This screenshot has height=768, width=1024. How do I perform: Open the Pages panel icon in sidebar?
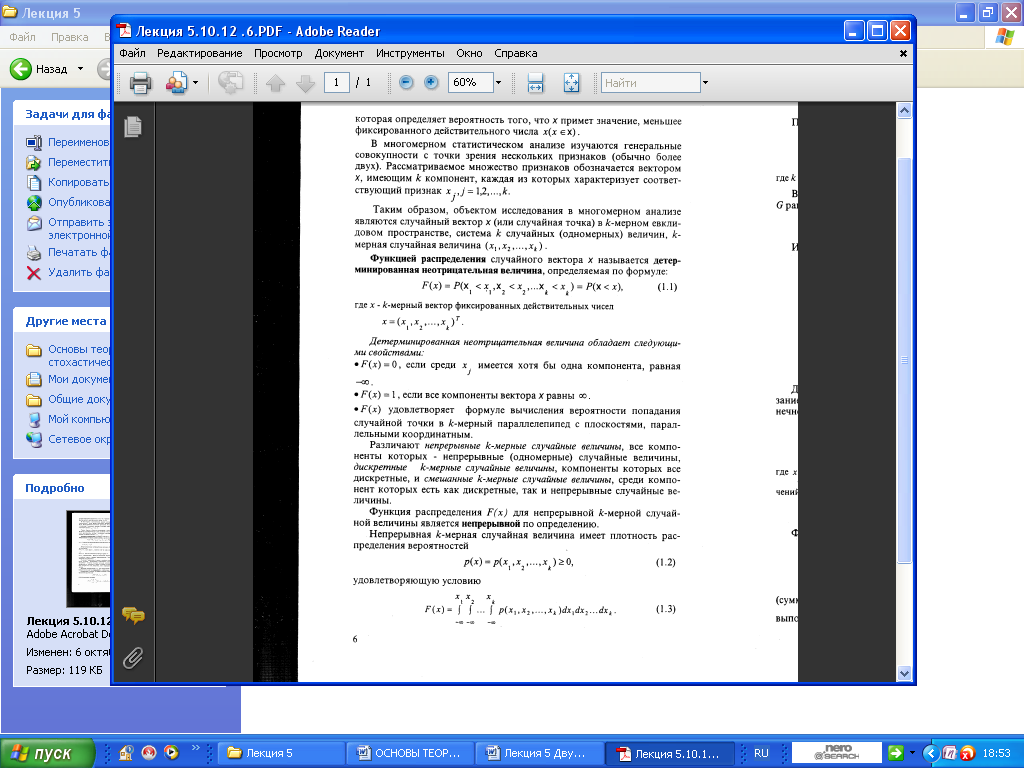pyautogui.click(x=133, y=127)
